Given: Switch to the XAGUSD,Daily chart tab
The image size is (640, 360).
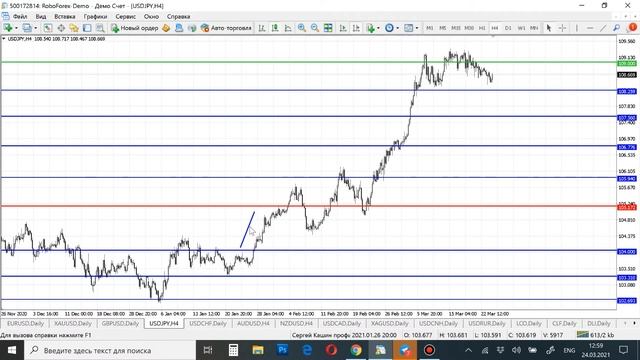Looking at the screenshot, I should [389, 323].
